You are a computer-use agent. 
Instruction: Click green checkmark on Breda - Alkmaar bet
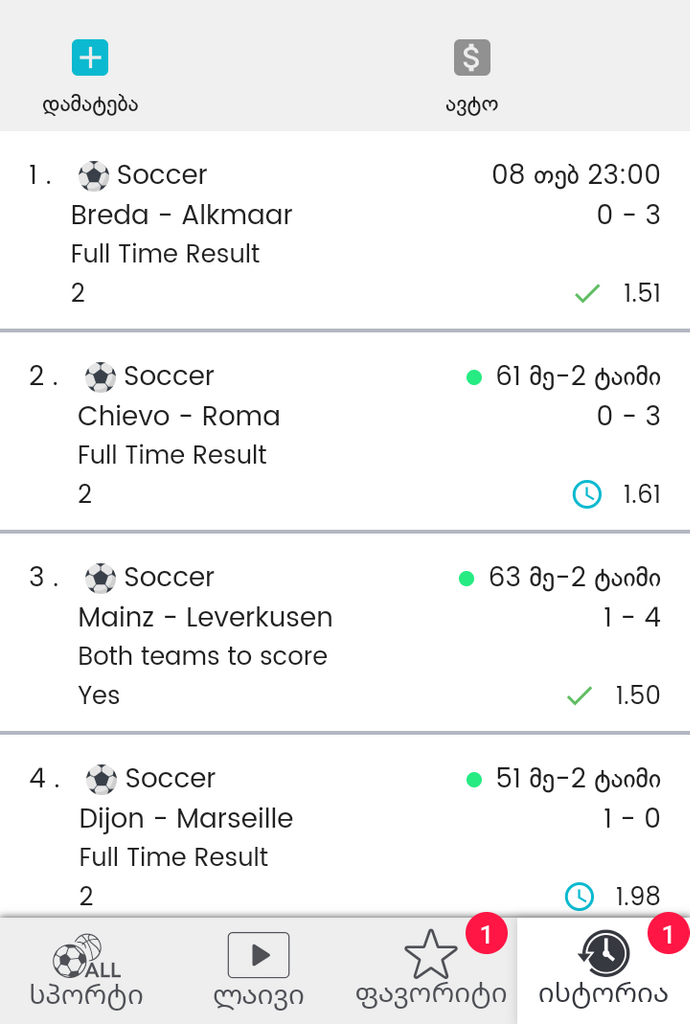[x=587, y=293]
